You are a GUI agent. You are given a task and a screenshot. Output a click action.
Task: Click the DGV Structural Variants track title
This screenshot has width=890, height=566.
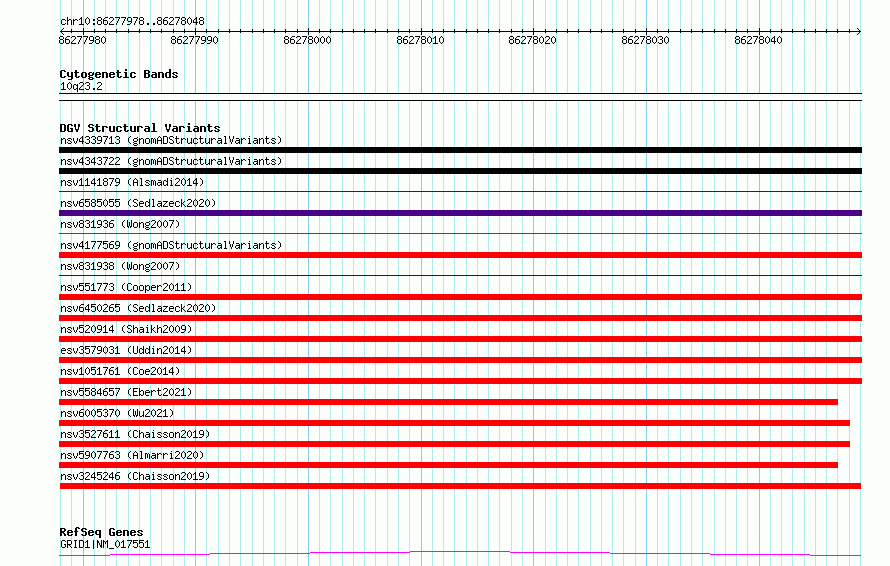tap(140, 128)
